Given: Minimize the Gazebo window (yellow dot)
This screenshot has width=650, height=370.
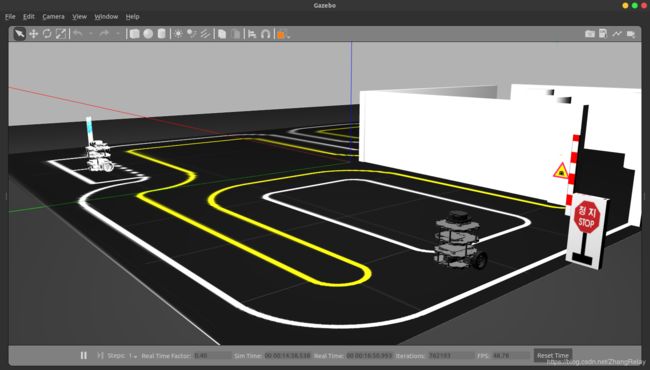Looking at the screenshot, I should pos(625,6).
